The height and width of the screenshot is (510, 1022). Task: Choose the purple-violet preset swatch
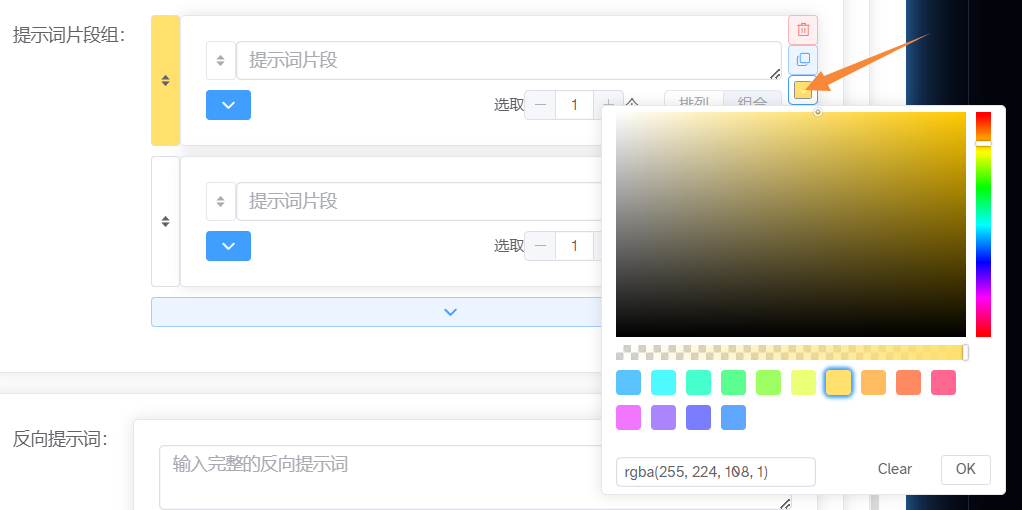point(663,417)
